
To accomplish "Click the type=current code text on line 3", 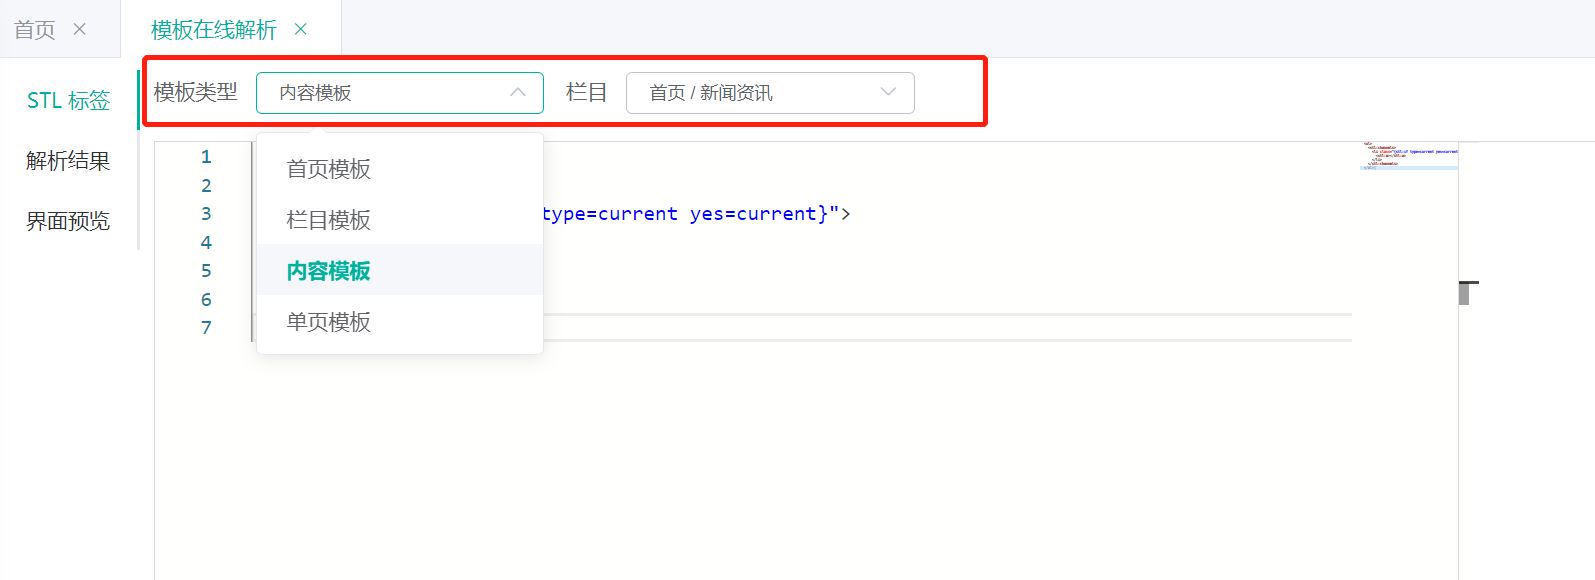I will (610, 214).
